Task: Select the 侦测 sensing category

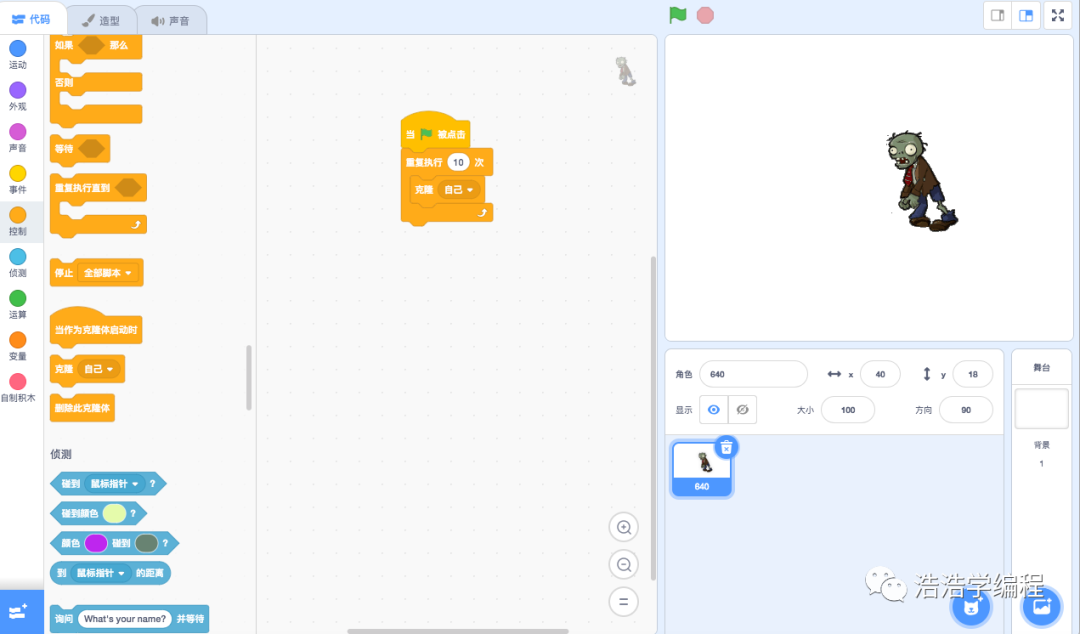Action: 18,263
